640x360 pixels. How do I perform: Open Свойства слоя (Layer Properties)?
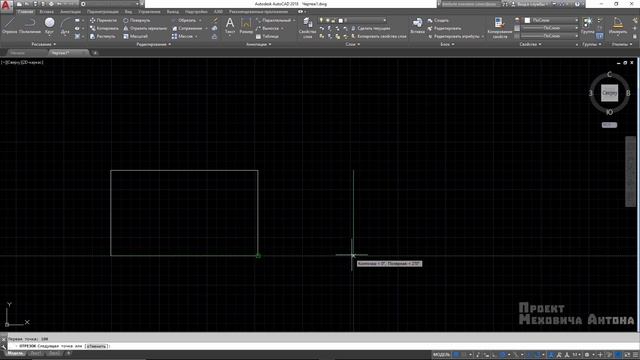[307, 28]
